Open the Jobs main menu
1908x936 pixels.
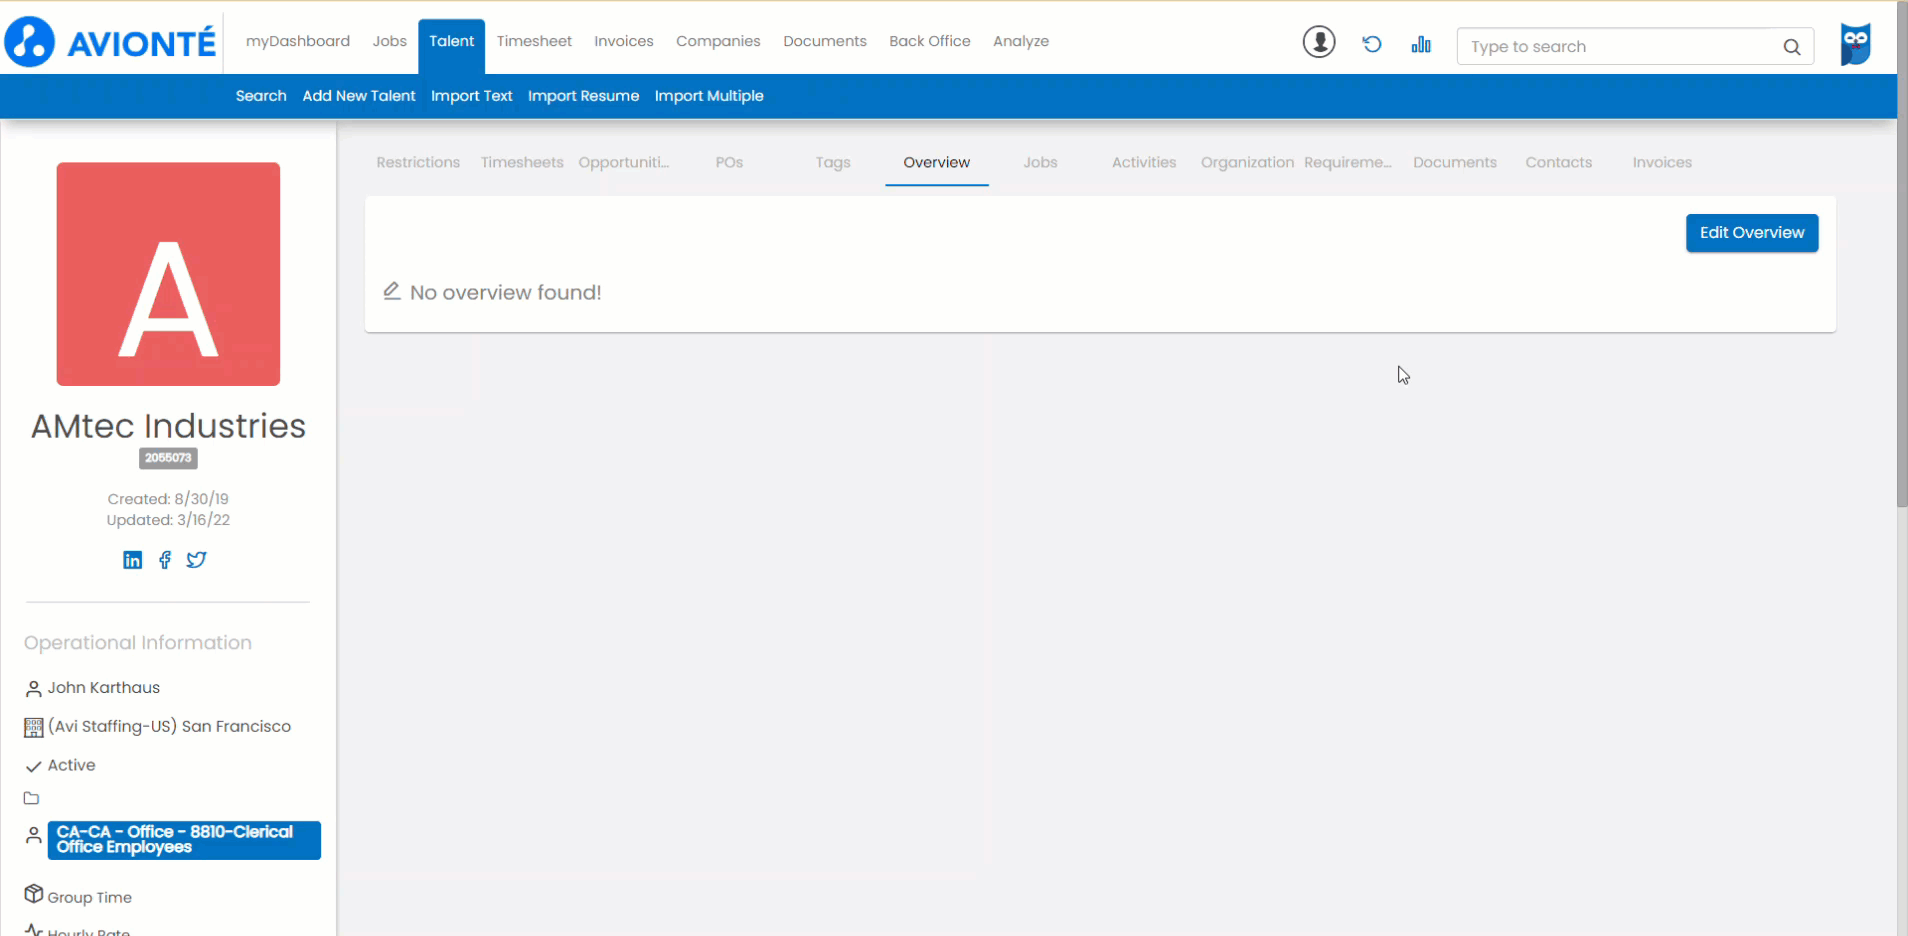tap(389, 41)
